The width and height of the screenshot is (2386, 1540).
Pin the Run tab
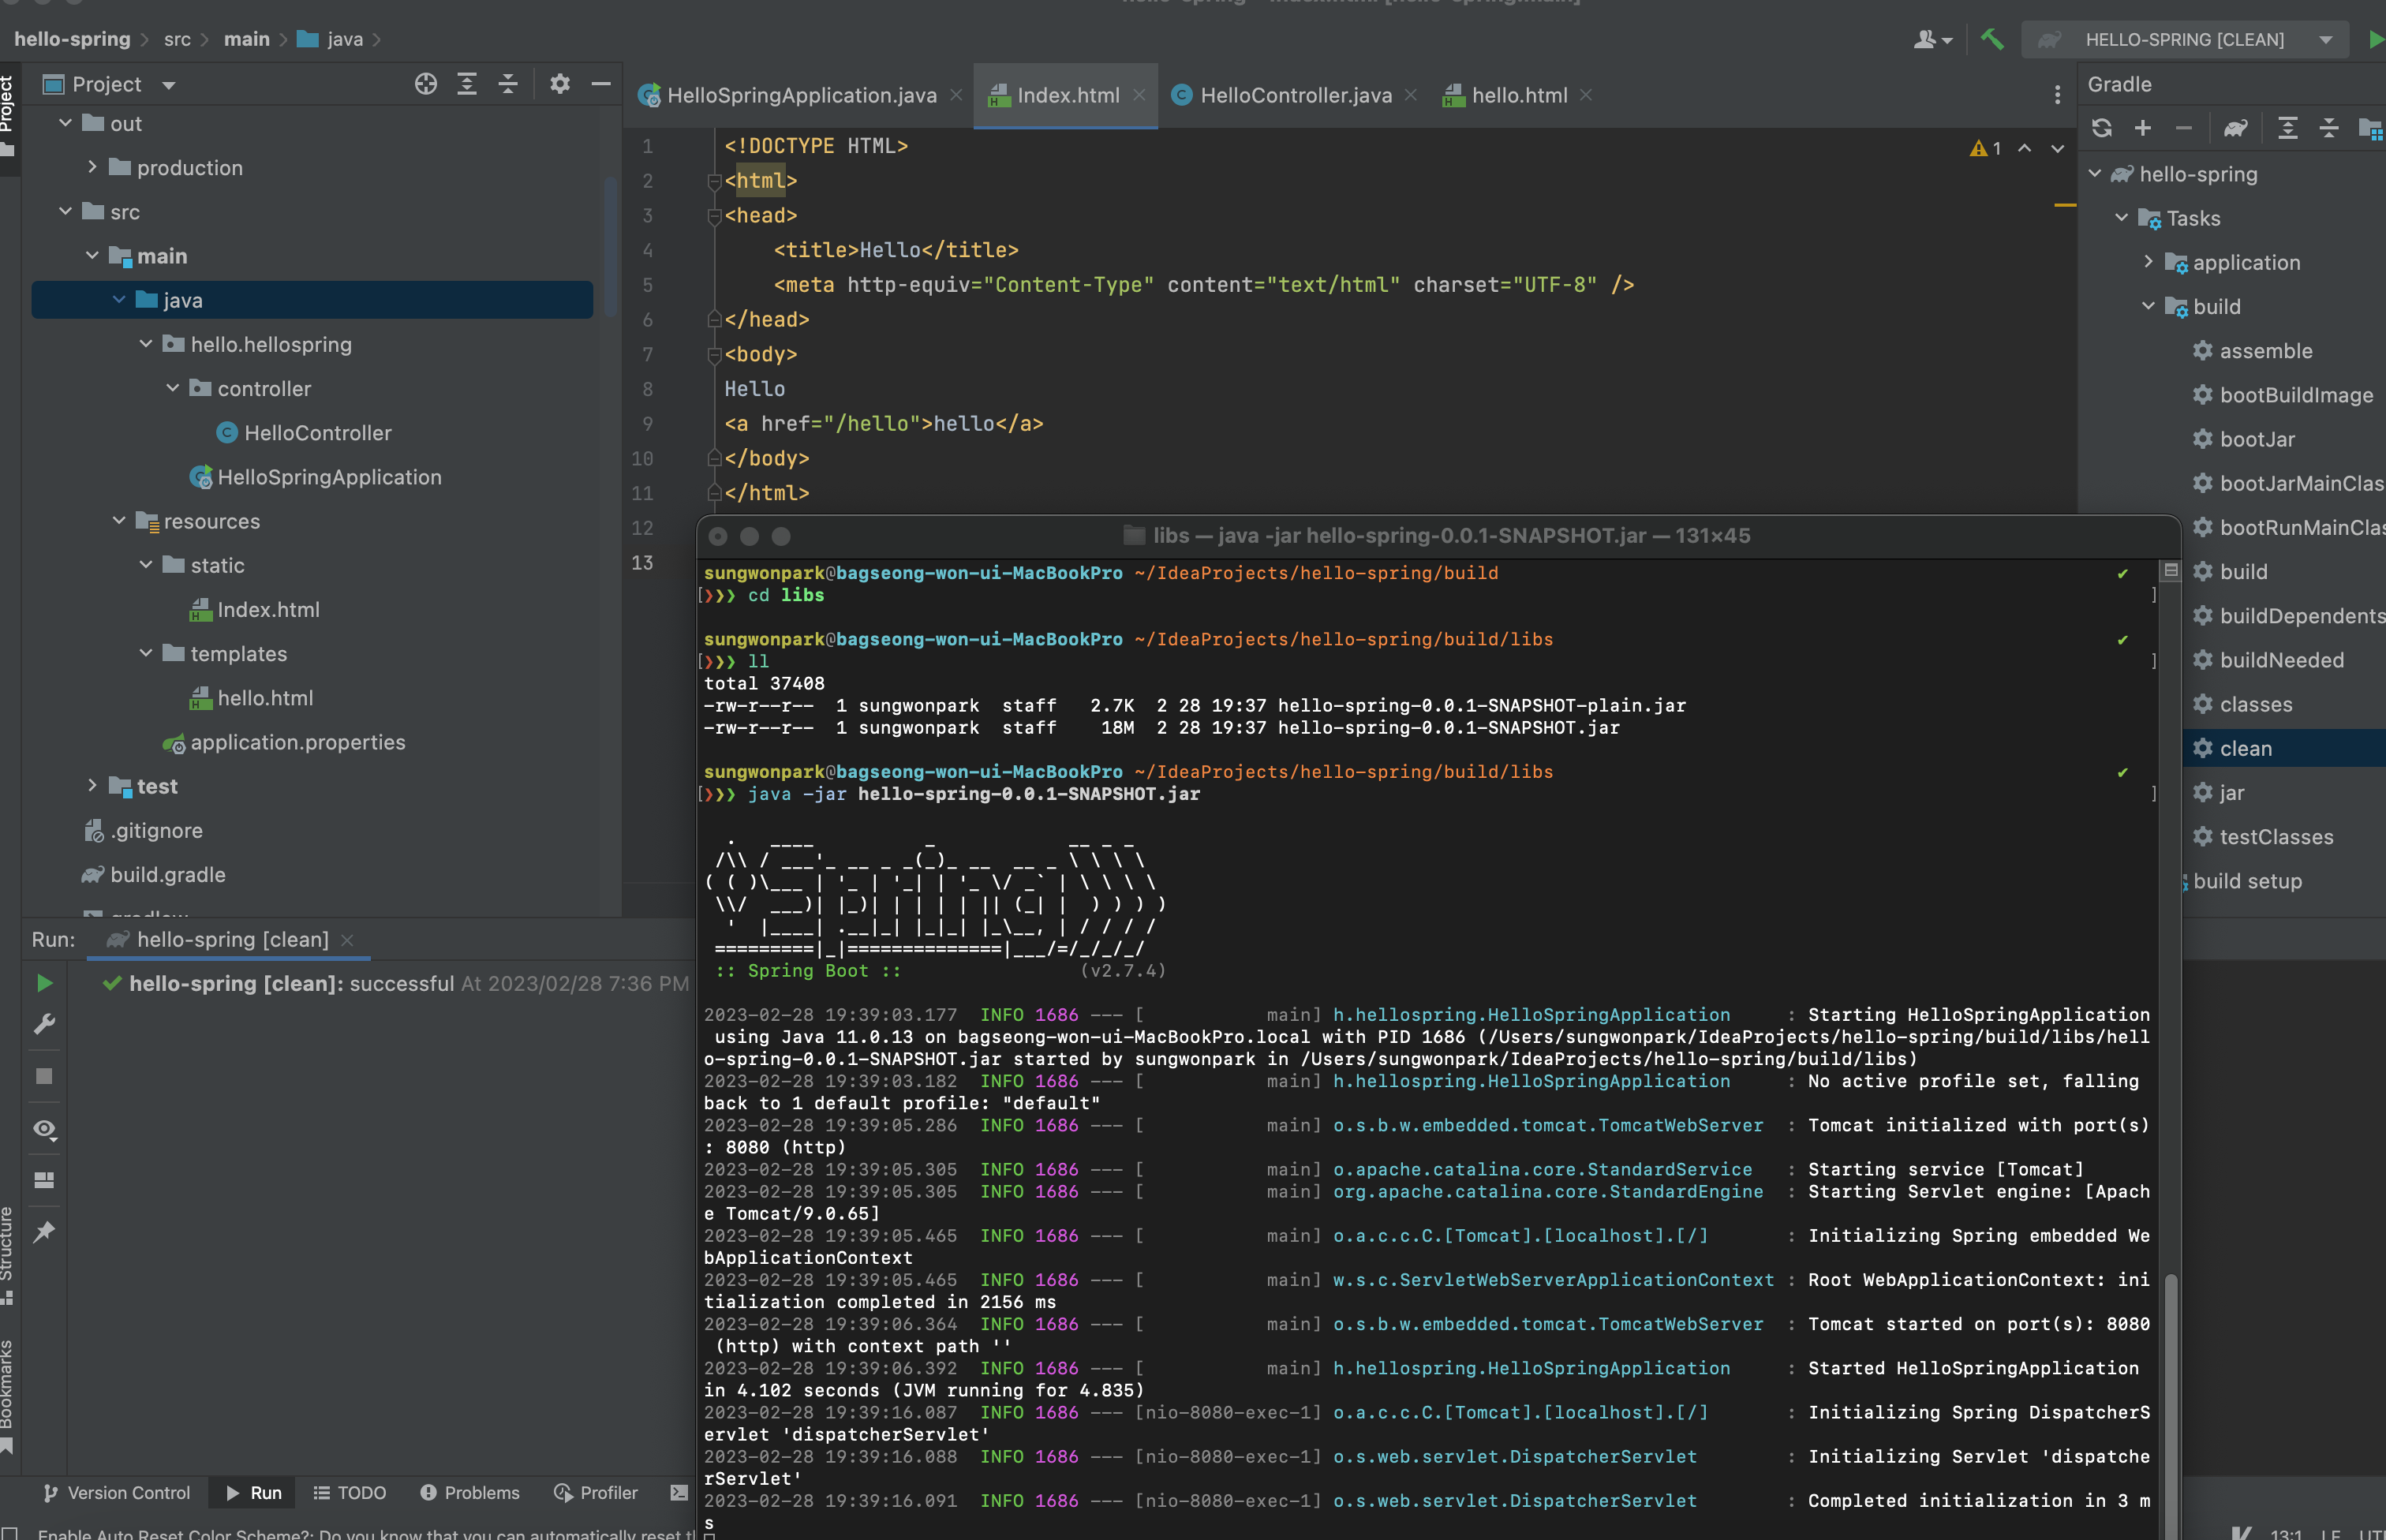coord(44,1232)
